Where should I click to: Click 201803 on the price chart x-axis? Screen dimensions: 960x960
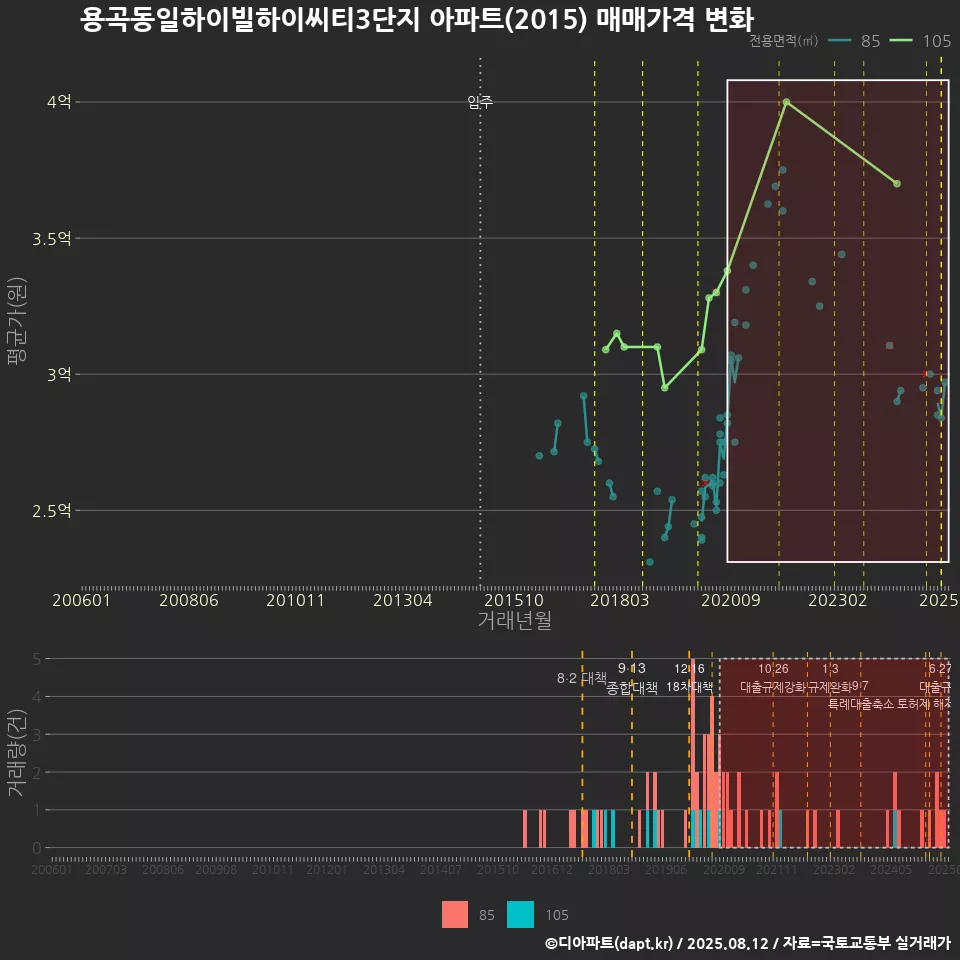(620, 600)
